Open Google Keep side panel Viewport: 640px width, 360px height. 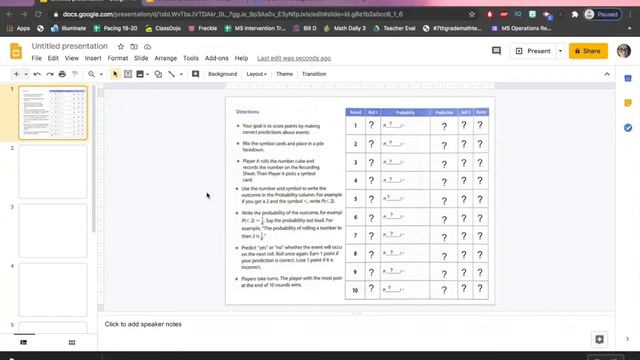tap(628, 103)
